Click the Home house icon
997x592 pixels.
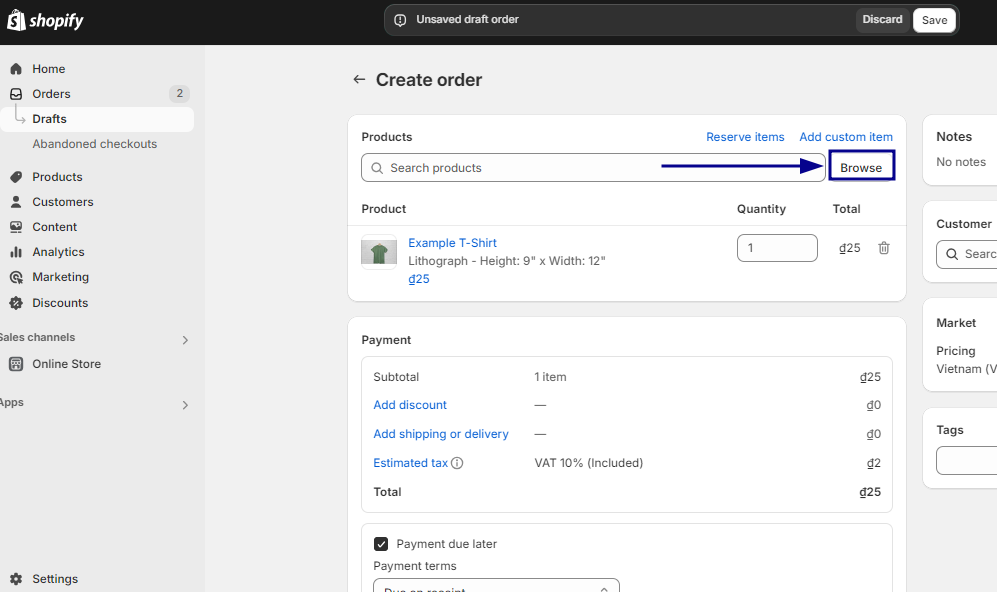pyautogui.click(x=16, y=69)
